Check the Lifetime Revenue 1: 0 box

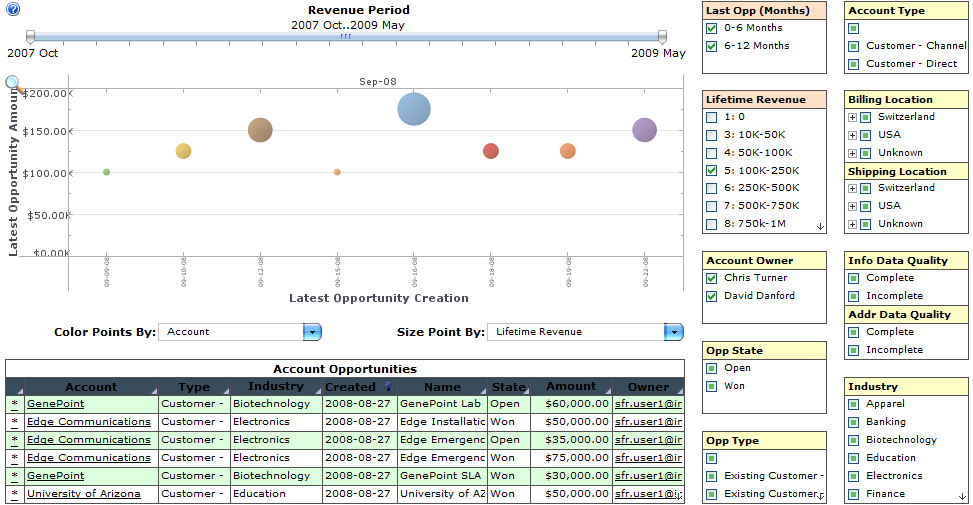(x=712, y=117)
